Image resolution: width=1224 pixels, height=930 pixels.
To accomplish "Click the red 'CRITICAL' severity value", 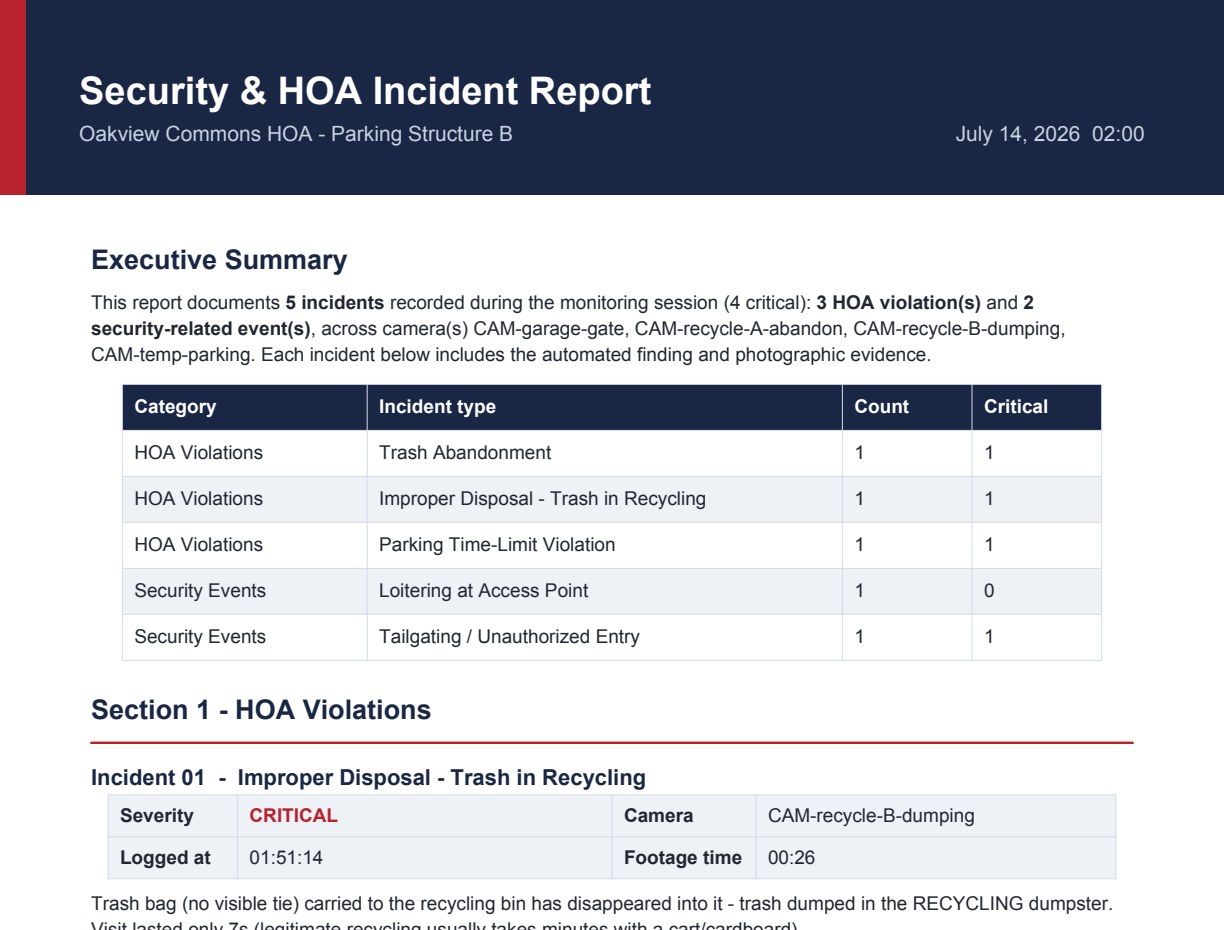I will click(x=293, y=816).
